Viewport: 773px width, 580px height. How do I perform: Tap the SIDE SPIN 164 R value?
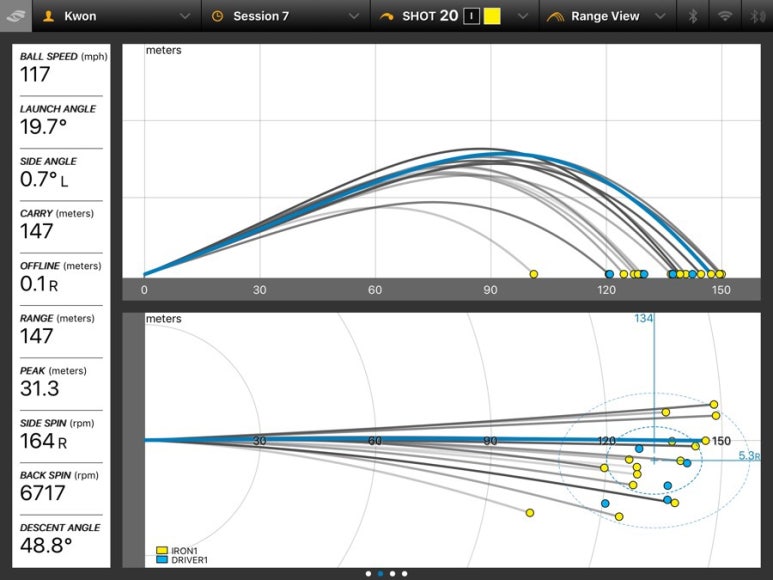point(43,441)
